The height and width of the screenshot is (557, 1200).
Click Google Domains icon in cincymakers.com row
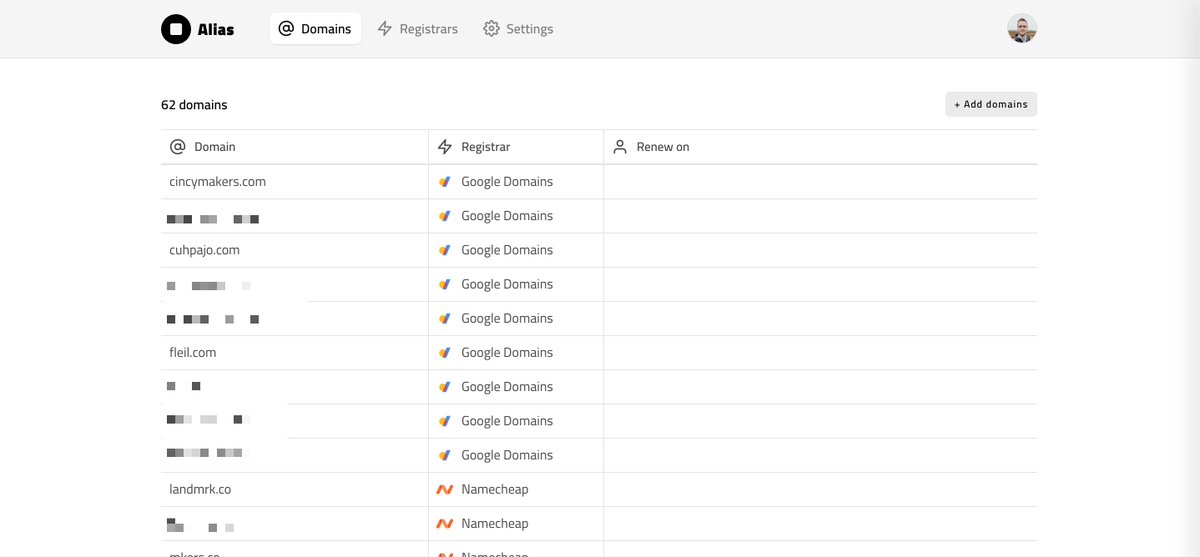445,182
